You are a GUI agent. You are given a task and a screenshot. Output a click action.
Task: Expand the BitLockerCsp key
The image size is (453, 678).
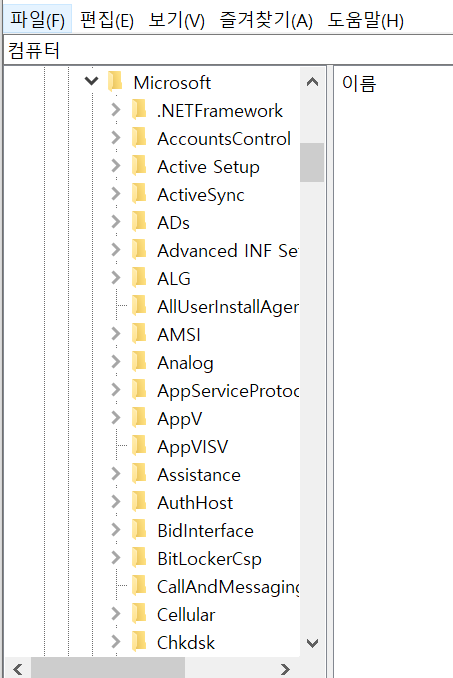(115, 558)
